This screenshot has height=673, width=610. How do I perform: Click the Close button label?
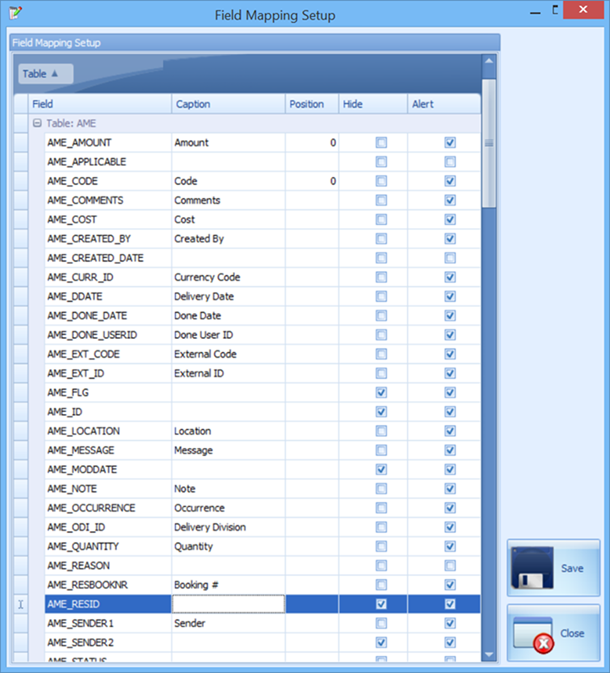[572, 634]
